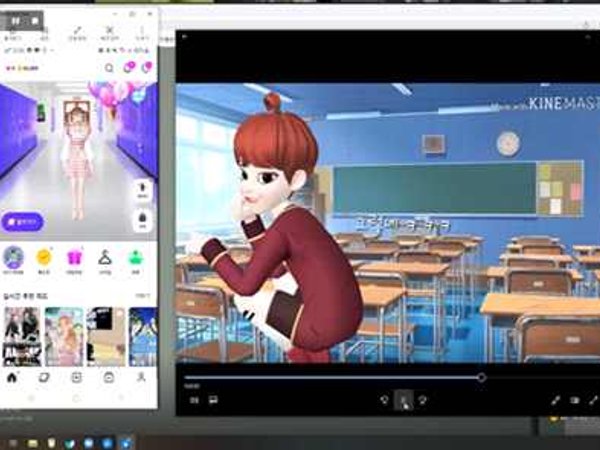Open the purple circular profile shortcut

tap(13, 257)
